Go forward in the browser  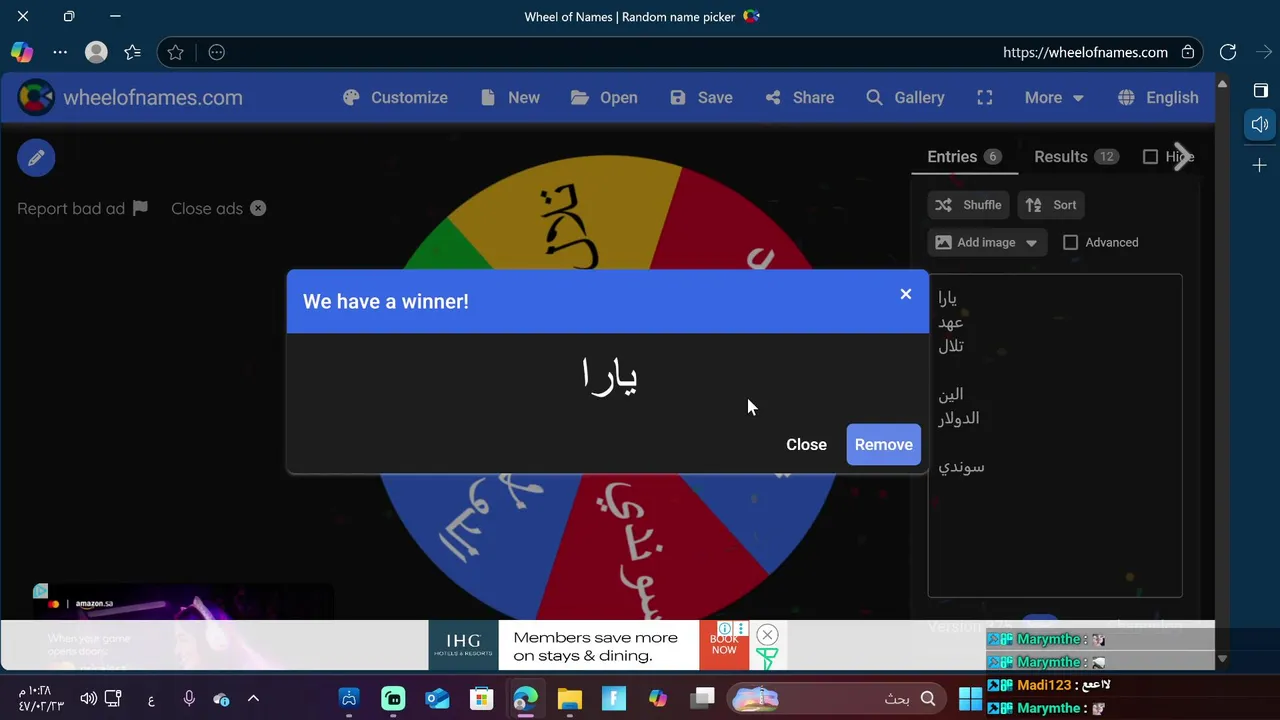1264,52
